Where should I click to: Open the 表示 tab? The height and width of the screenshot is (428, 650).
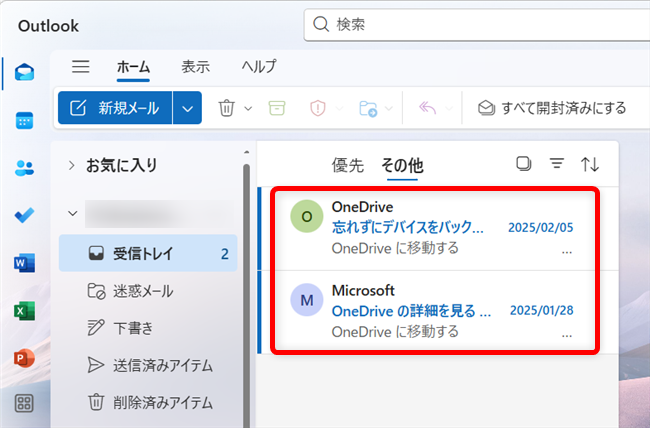(x=195, y=67)
